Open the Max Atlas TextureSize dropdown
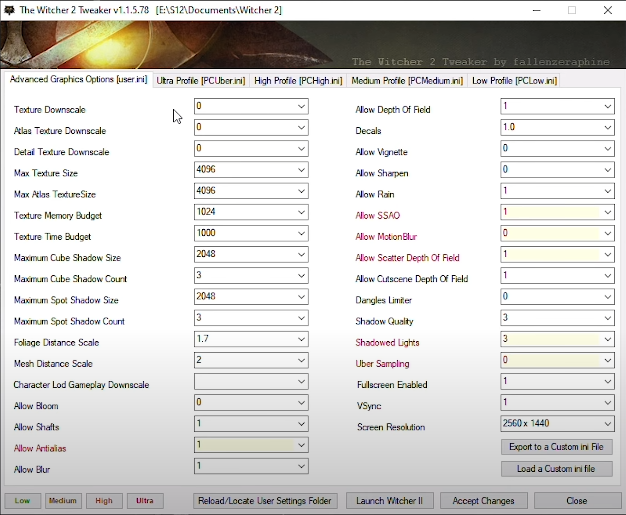Image resolution: width=626 pixels, height=515 pixels. coord(251,191)
